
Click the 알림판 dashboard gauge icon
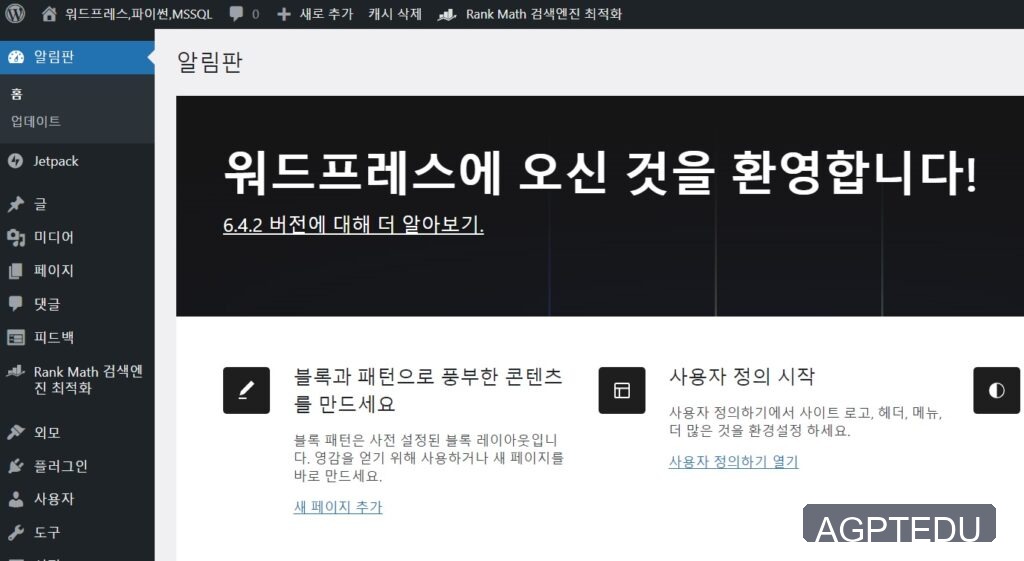16,57
